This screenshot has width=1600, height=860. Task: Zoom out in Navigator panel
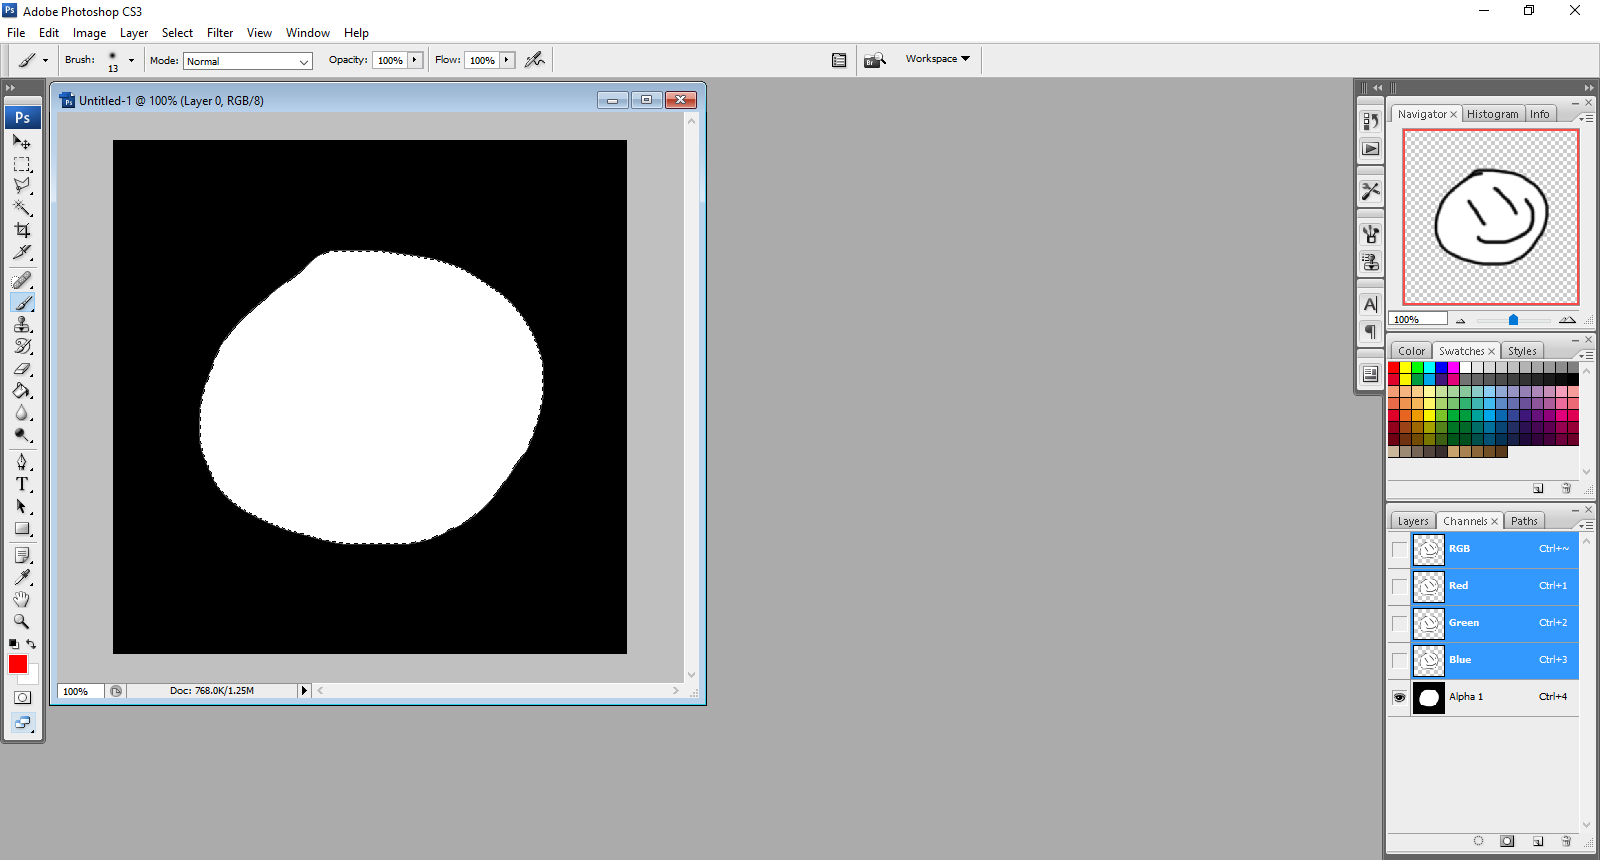coord(1460,320)
